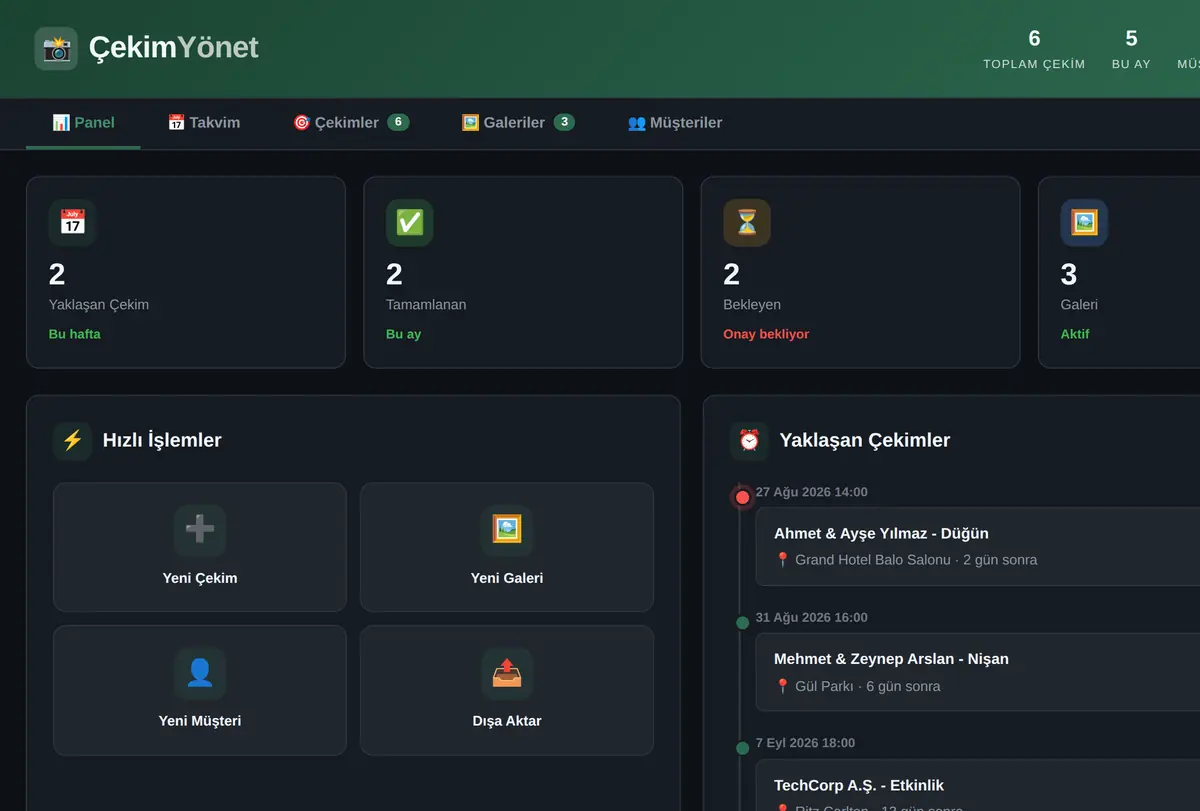Click the picture icon in Yeni Galeri
Image resolution: width=1200 pixels, height=811 pixels.
(507, 530)
